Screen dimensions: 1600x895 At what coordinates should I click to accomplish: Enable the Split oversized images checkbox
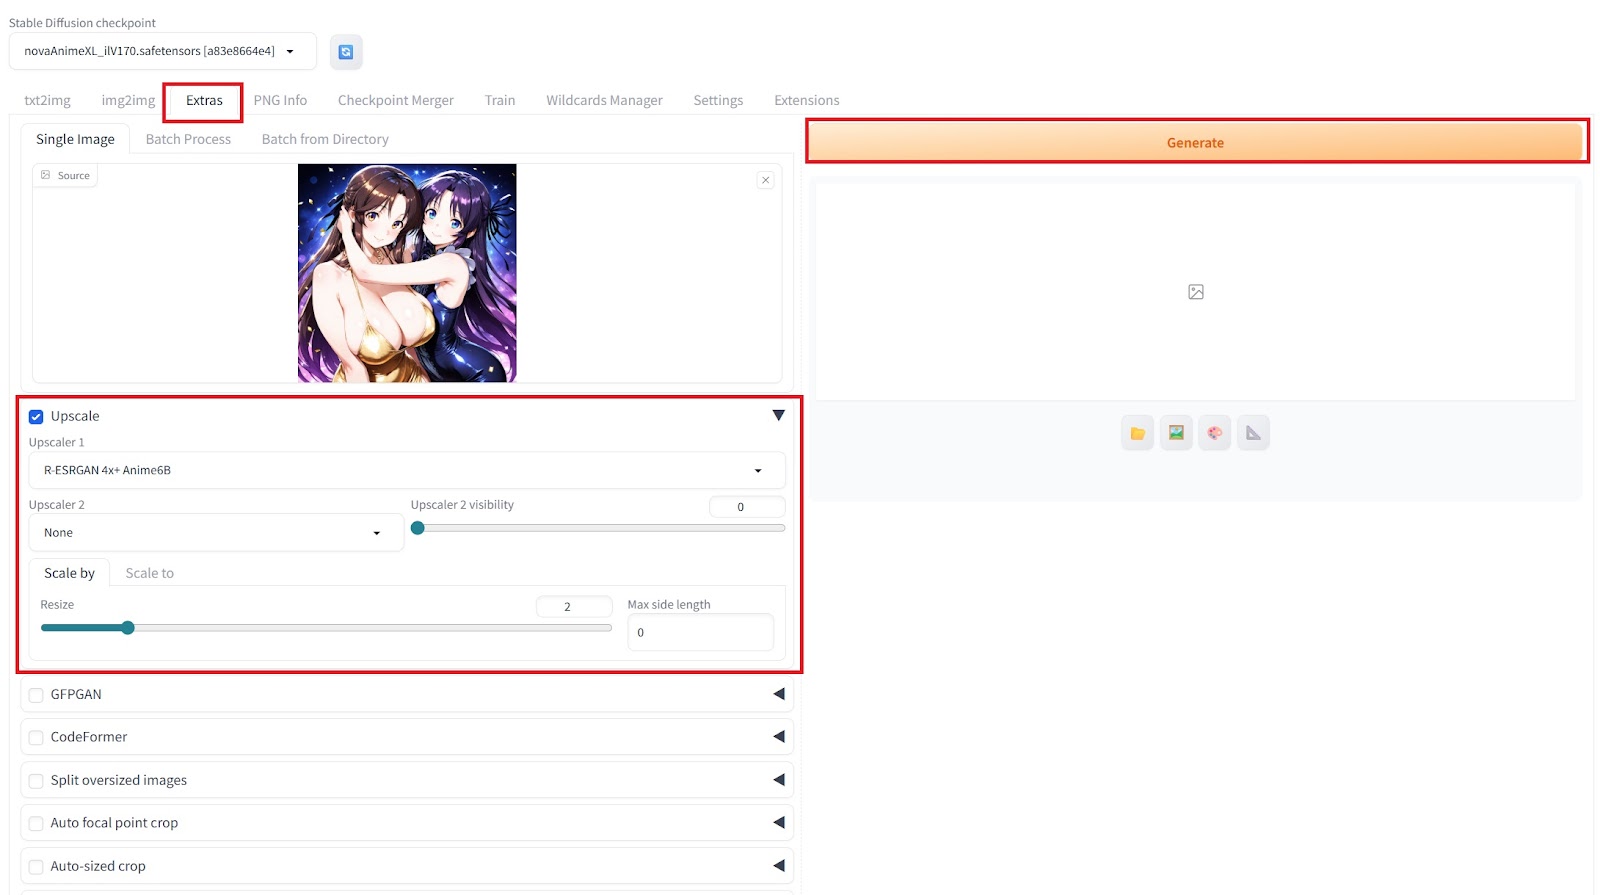point(36,781)
